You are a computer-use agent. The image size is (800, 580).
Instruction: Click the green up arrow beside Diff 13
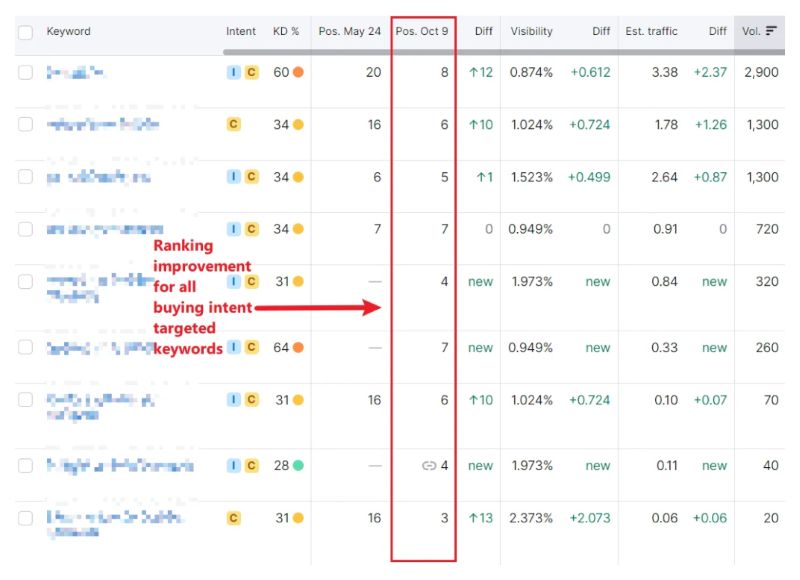tap(473, 518)
